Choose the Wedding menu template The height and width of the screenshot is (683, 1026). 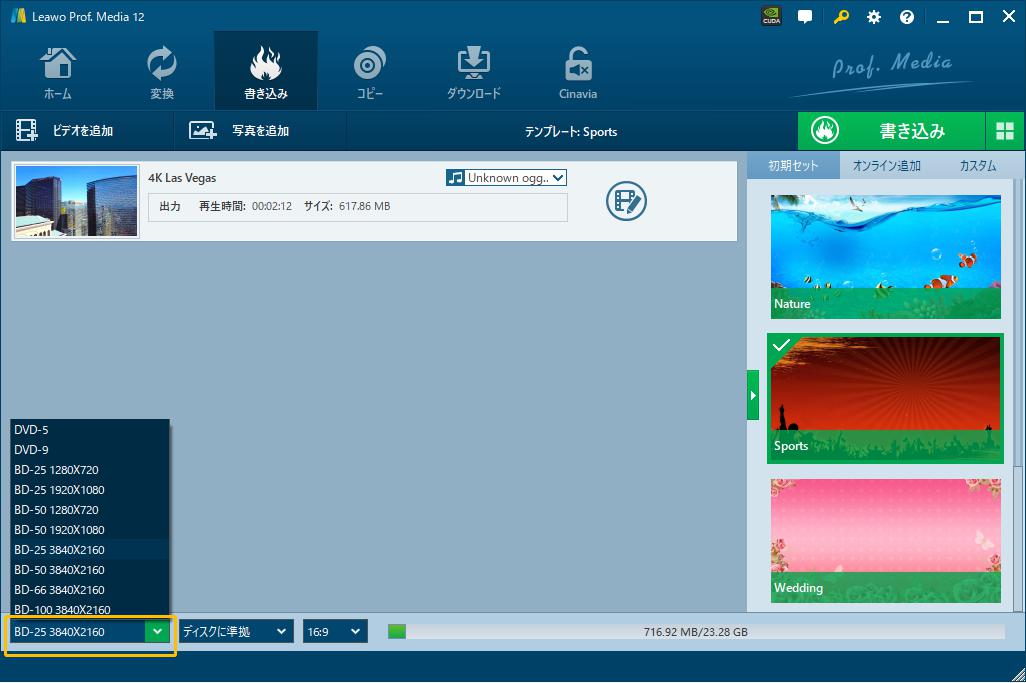[x=885, y=540]
